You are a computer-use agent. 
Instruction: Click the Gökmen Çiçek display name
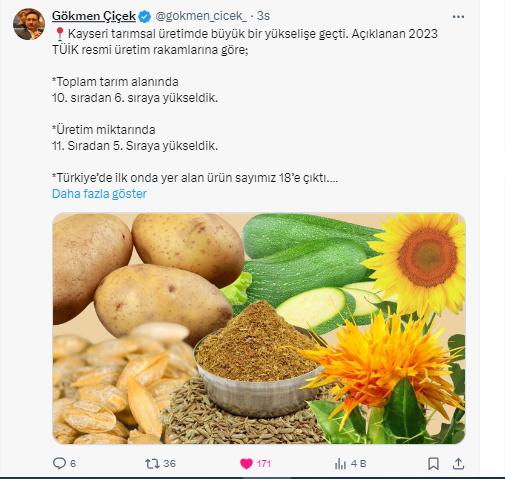[94, 16]
